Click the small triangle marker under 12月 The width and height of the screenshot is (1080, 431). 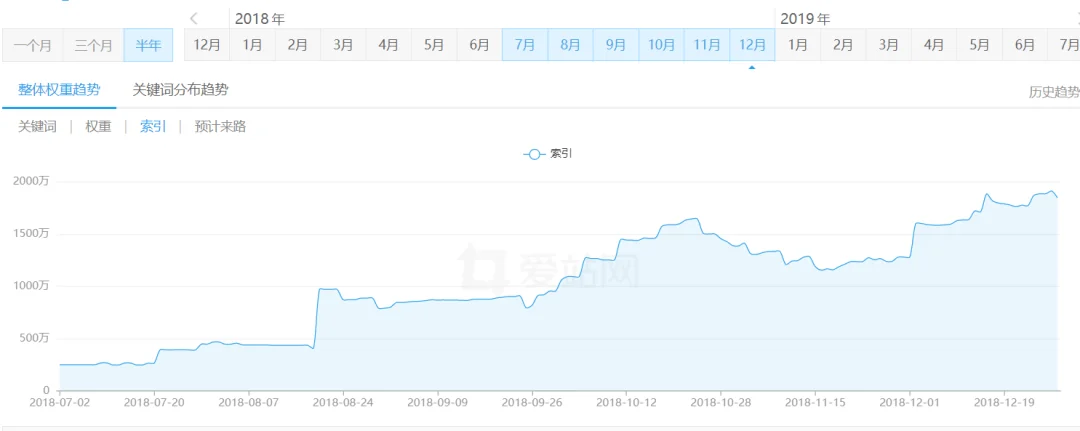coord(751,67)
